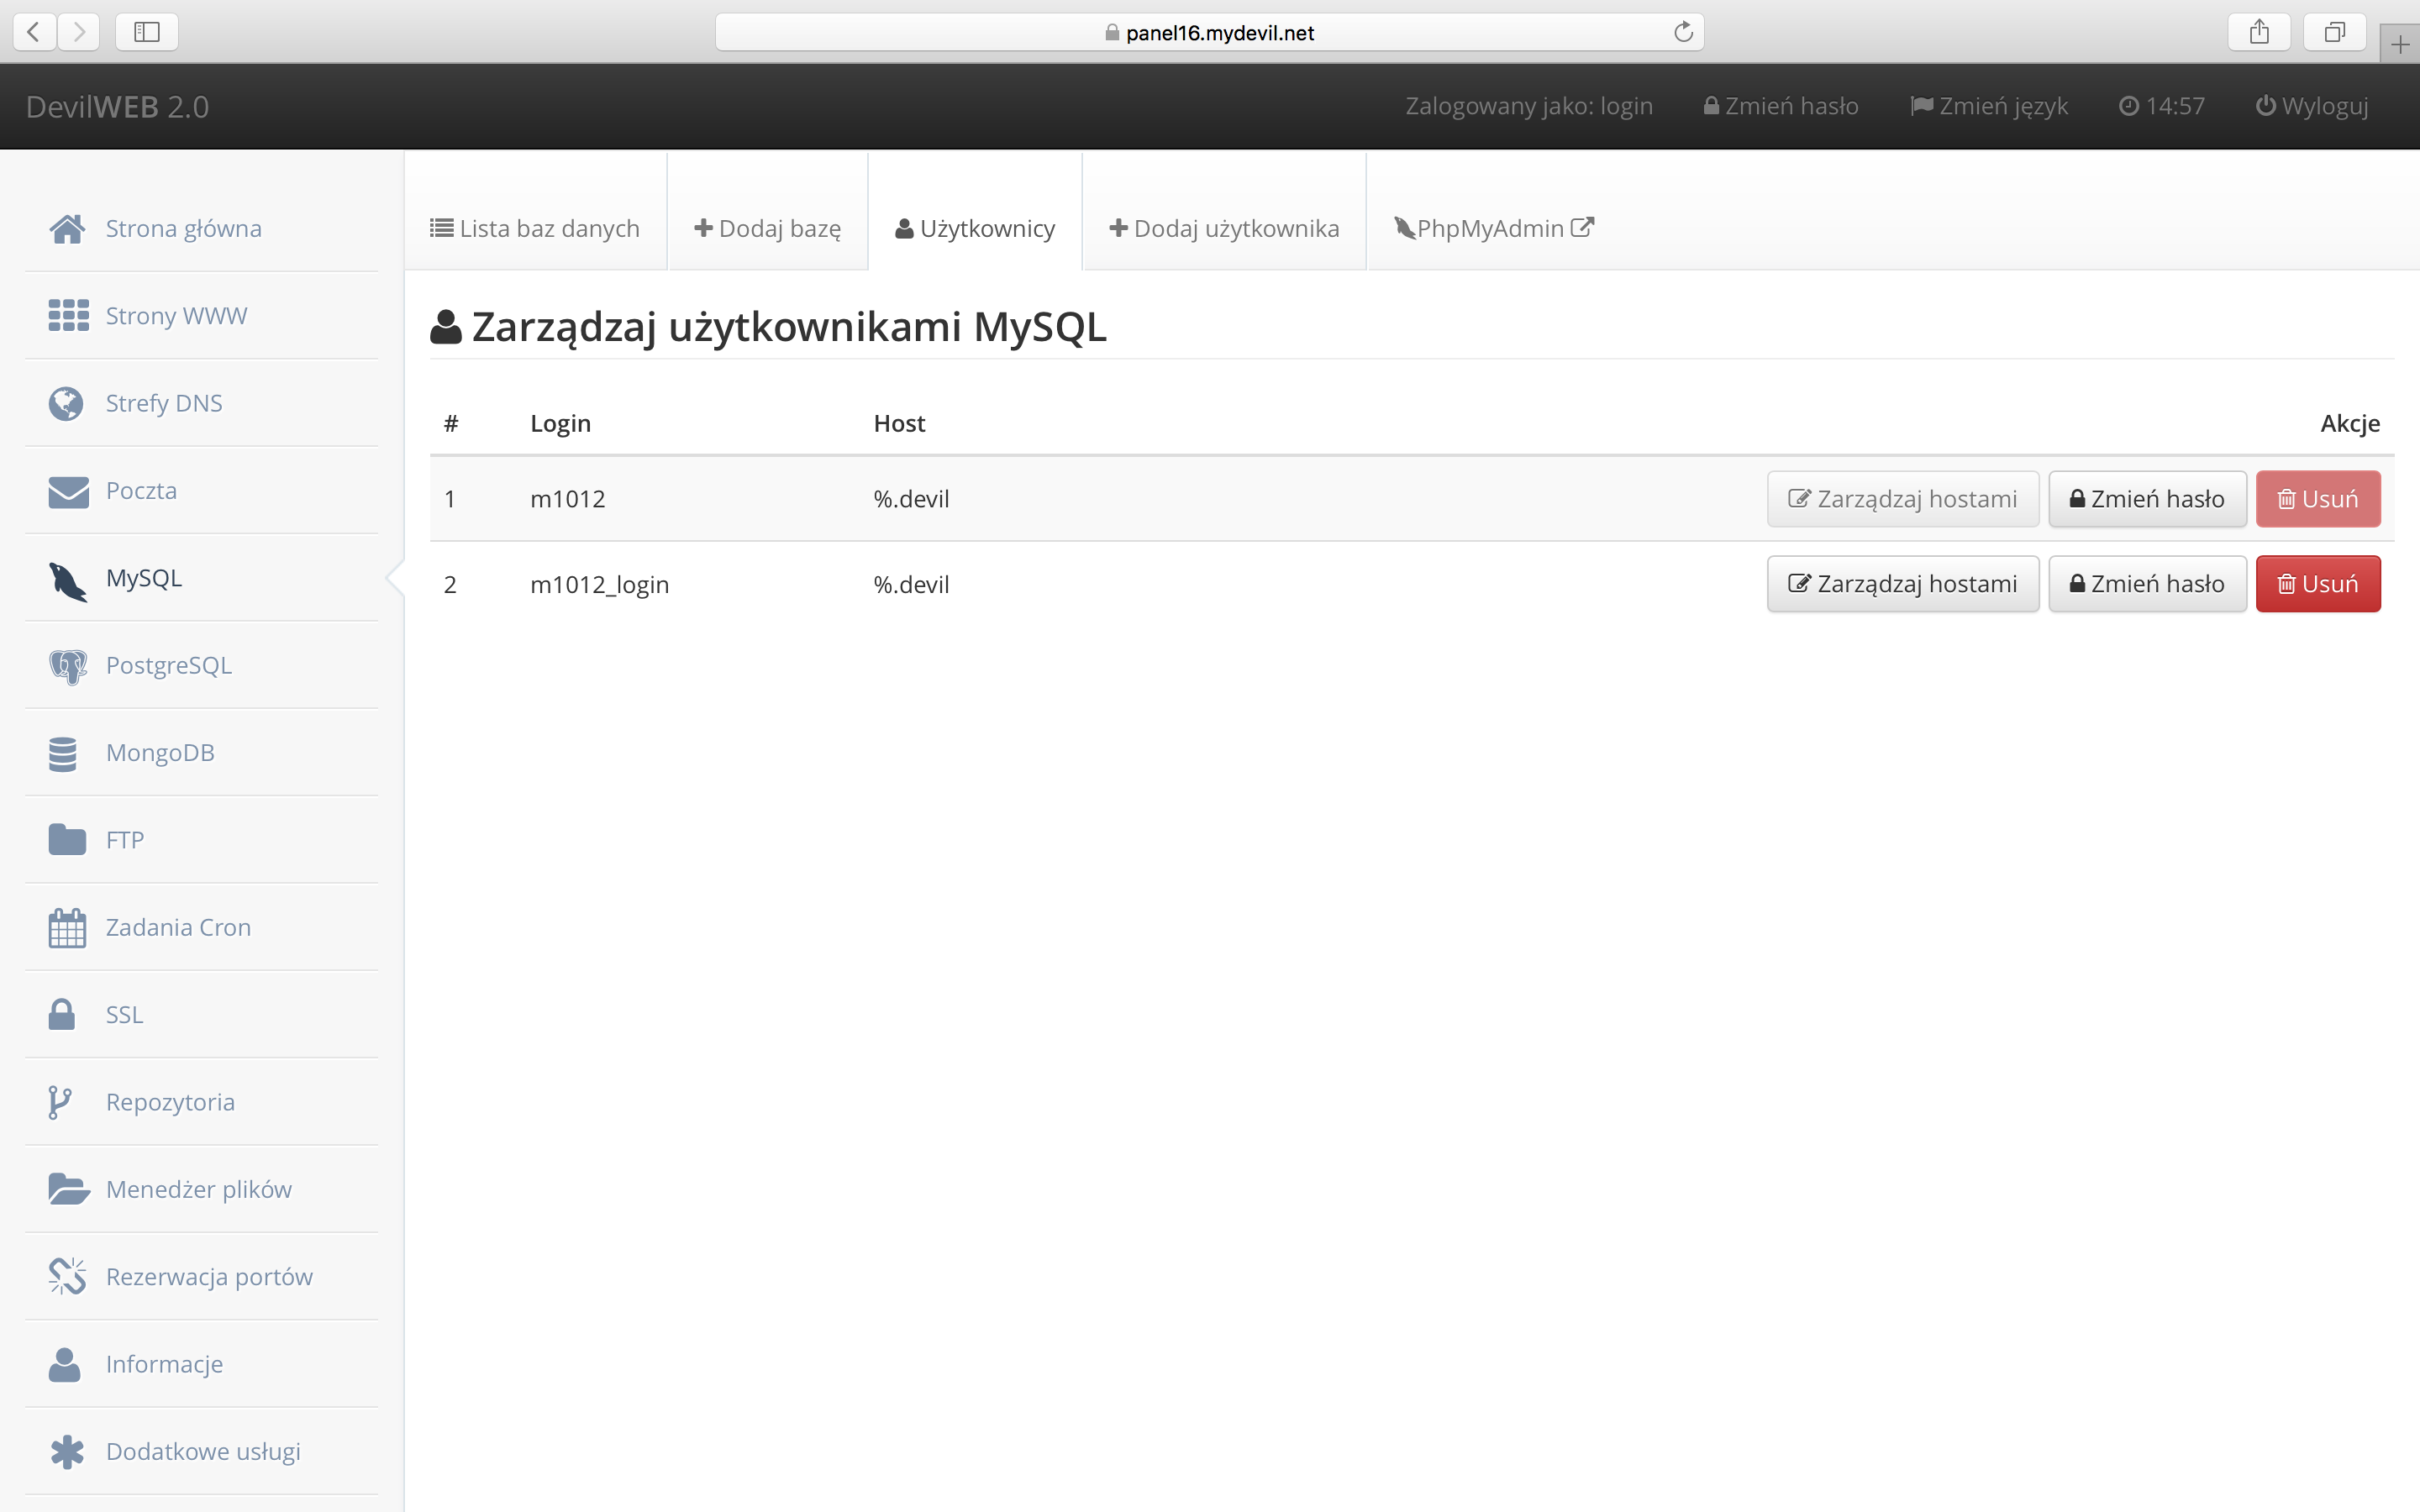Open the Dodaj użytkownika tab

(x=1223, y=227)
